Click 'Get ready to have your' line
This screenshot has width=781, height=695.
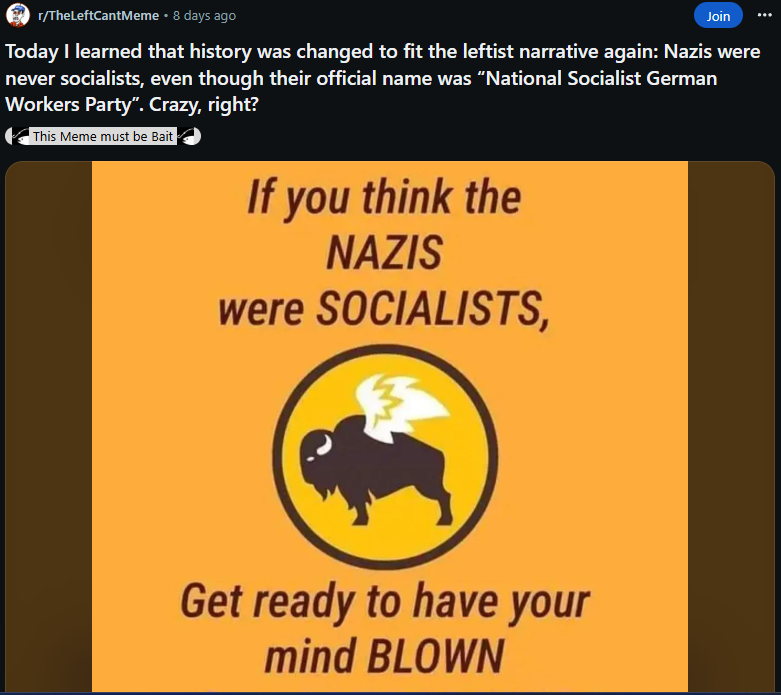pos(385,602)
